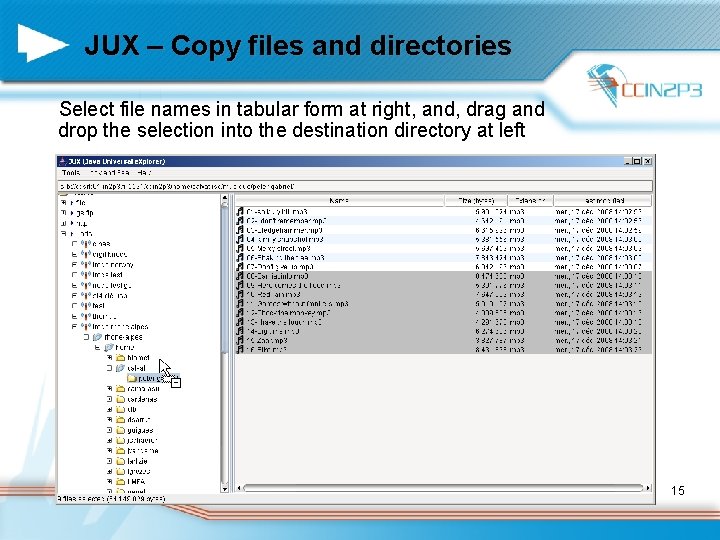The image size is (720, 540).
Task: Sort by the Extension column header
Action: pyautogui.click(x=530, y=201)
